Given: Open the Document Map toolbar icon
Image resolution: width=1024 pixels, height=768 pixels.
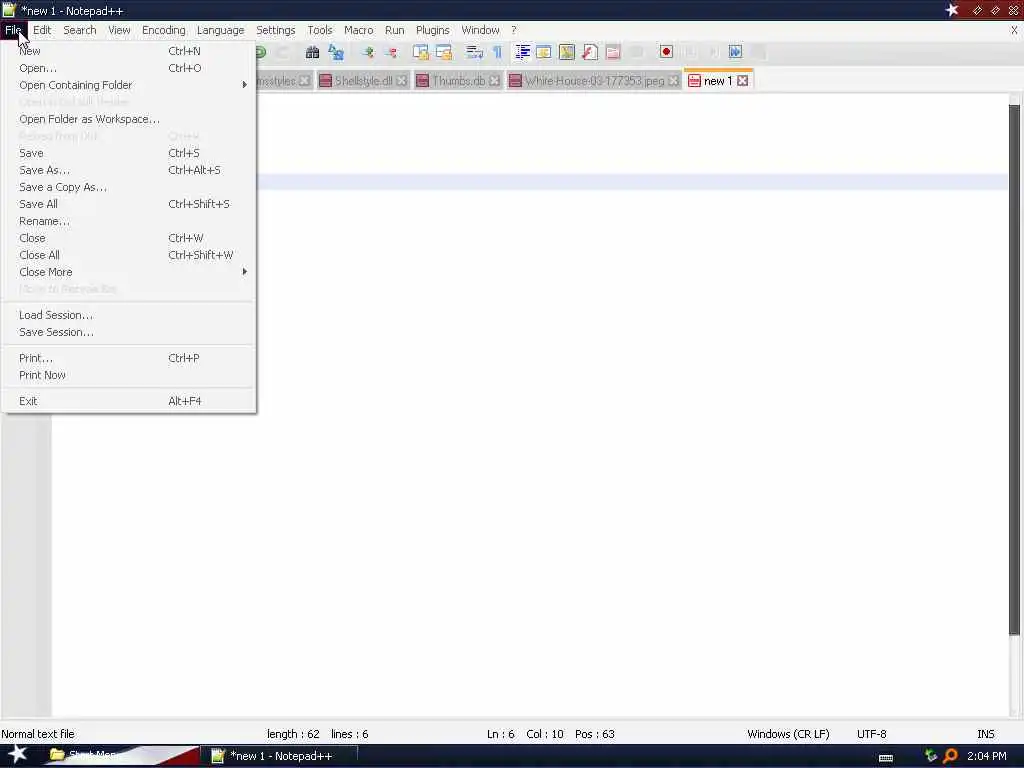Looking at the screenshot, I should 567,52.
